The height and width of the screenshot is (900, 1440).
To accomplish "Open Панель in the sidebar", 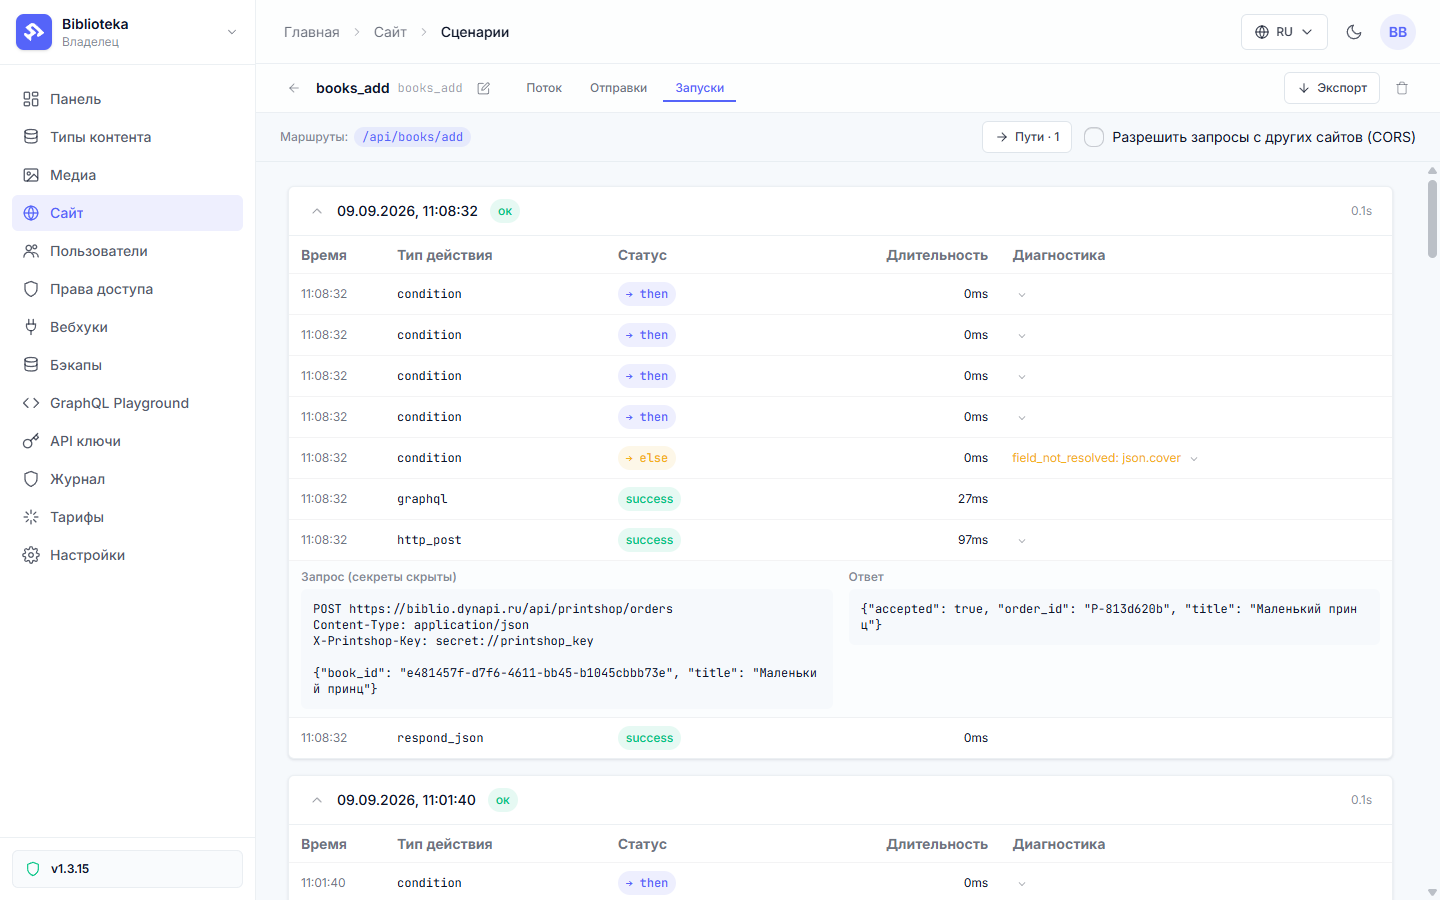I will point(127,99).
